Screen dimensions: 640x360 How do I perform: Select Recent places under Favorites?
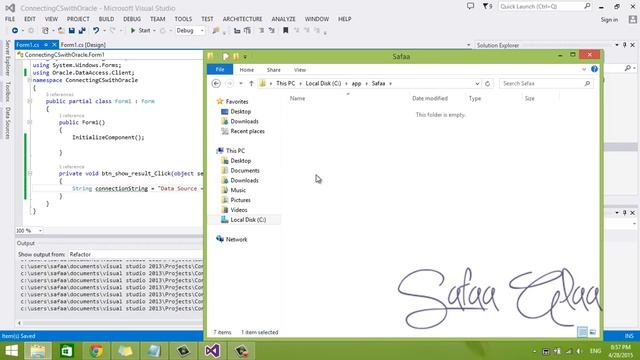tap(247, 131)
